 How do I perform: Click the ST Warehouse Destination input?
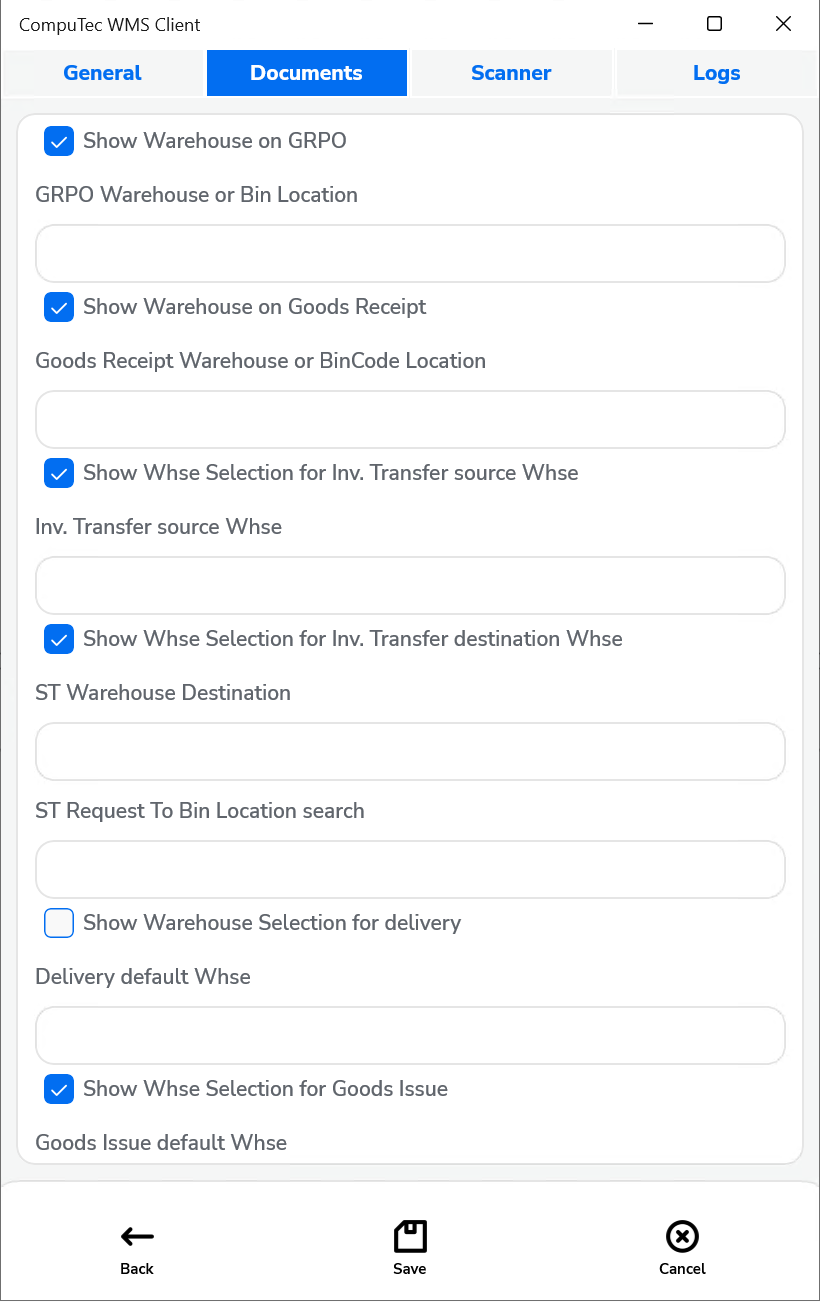[x=410, y=751]
